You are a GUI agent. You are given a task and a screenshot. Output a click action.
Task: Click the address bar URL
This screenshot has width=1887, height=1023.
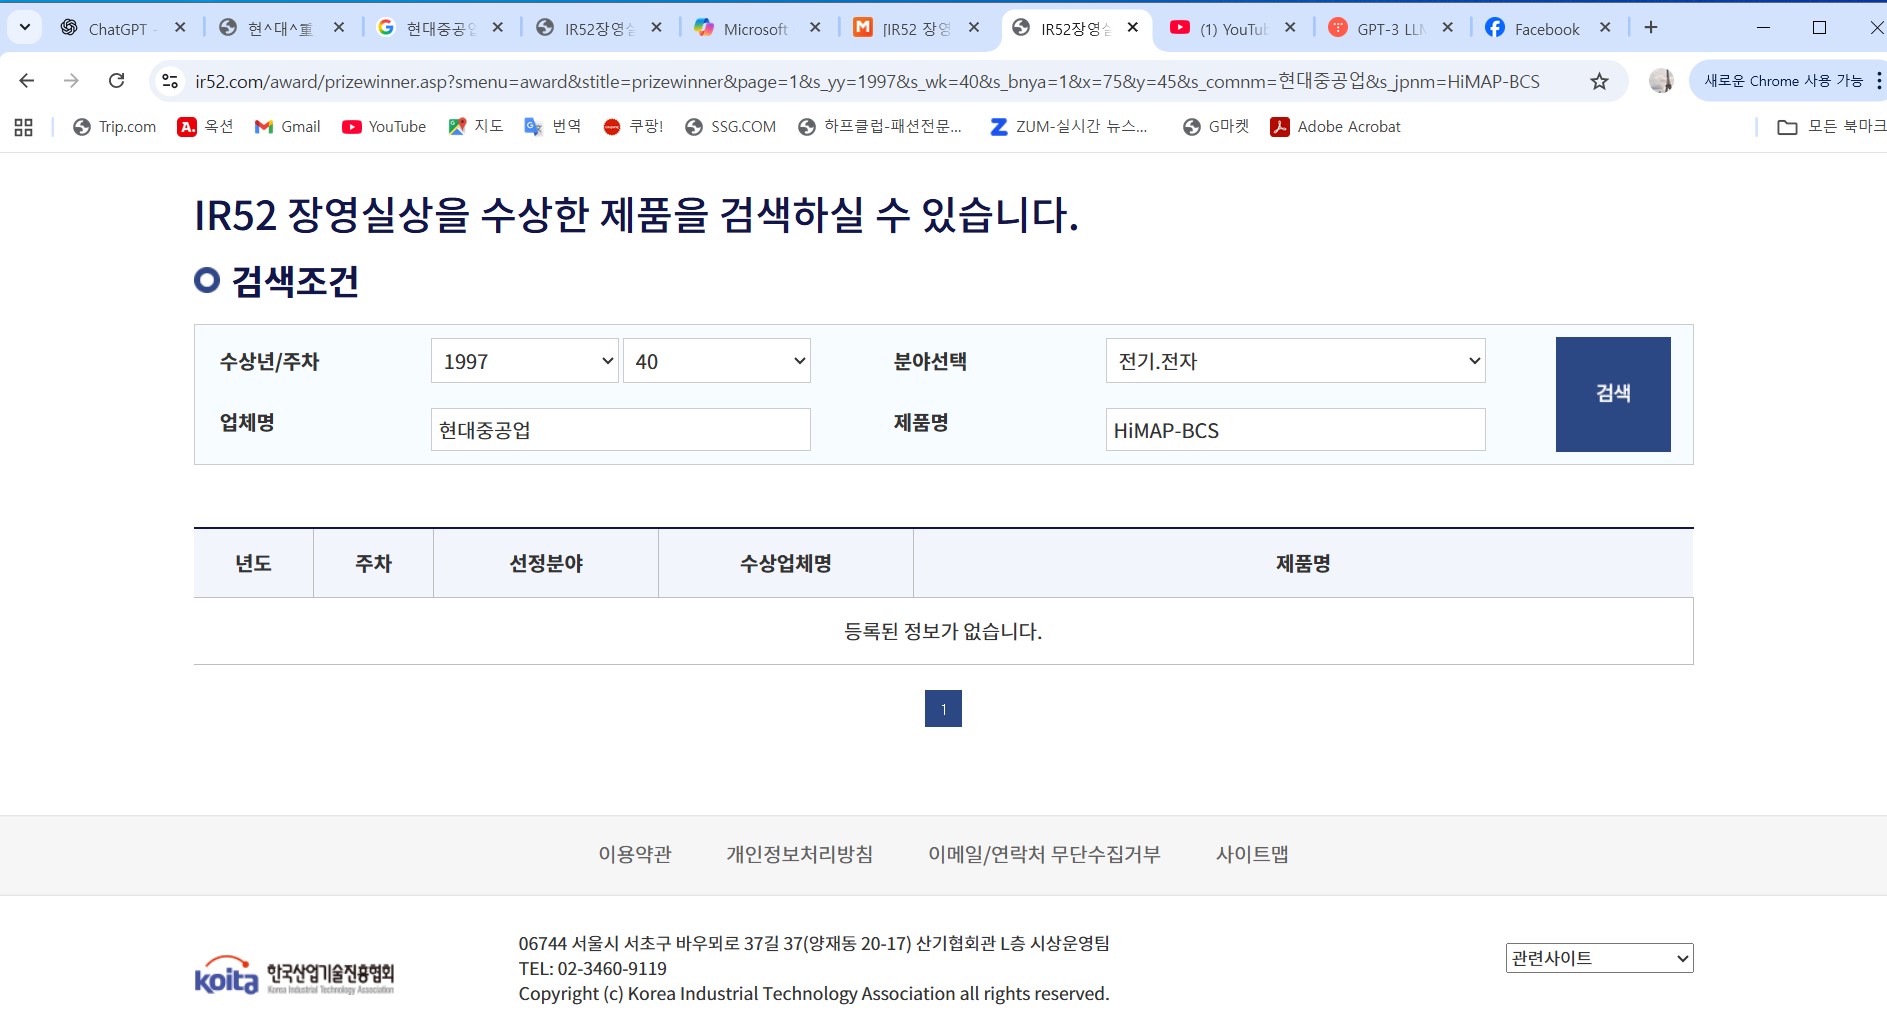coord(867,81)
